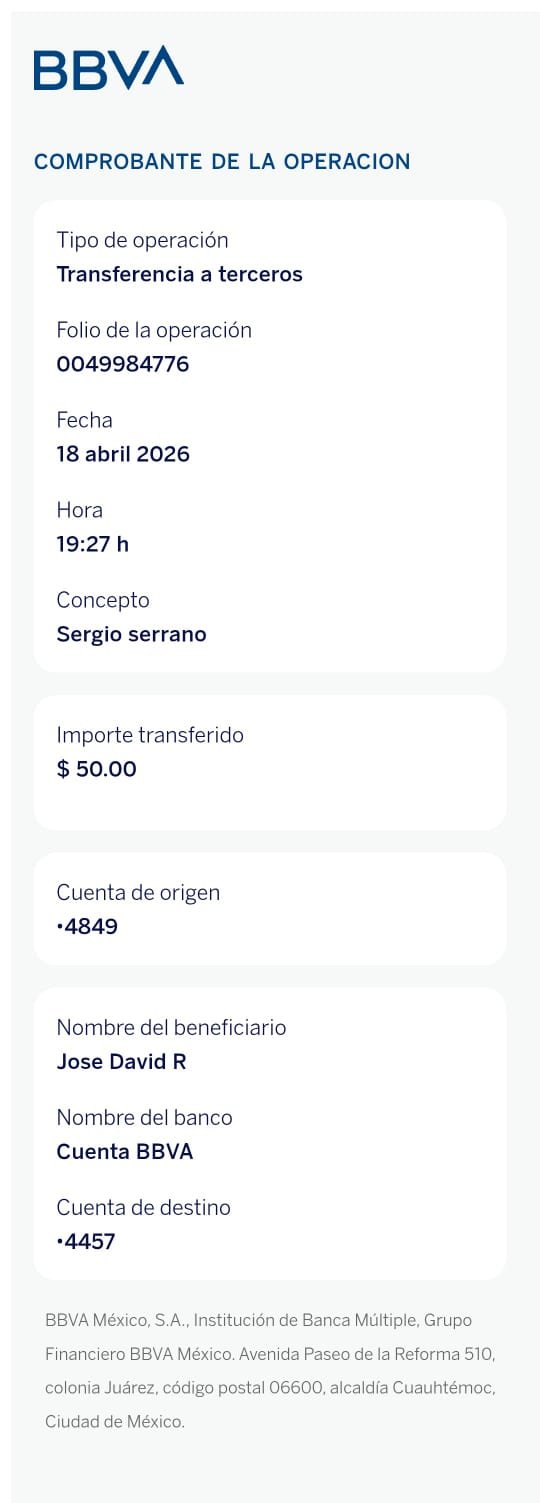Click the Transferencia a terceros value

tap(180, 274)
